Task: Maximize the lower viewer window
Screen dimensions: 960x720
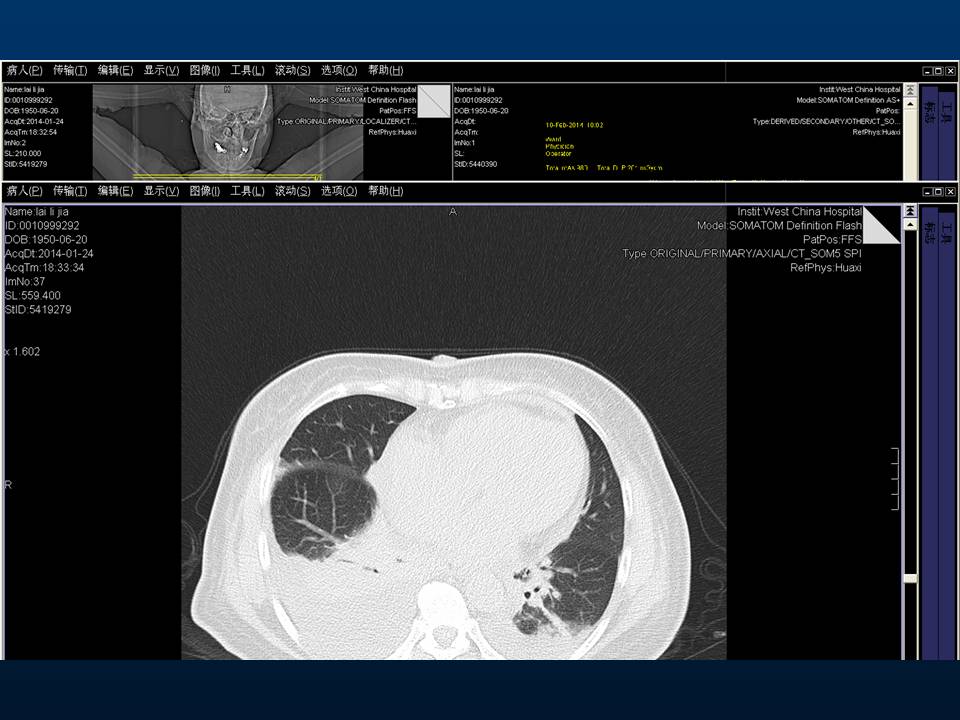Action: tap(938, 191)
